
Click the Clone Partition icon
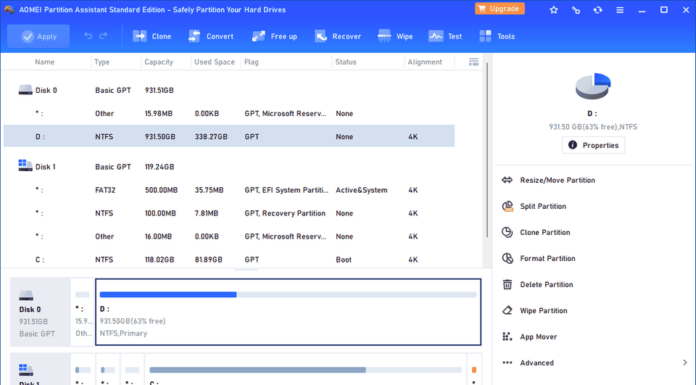pos(507,232)
